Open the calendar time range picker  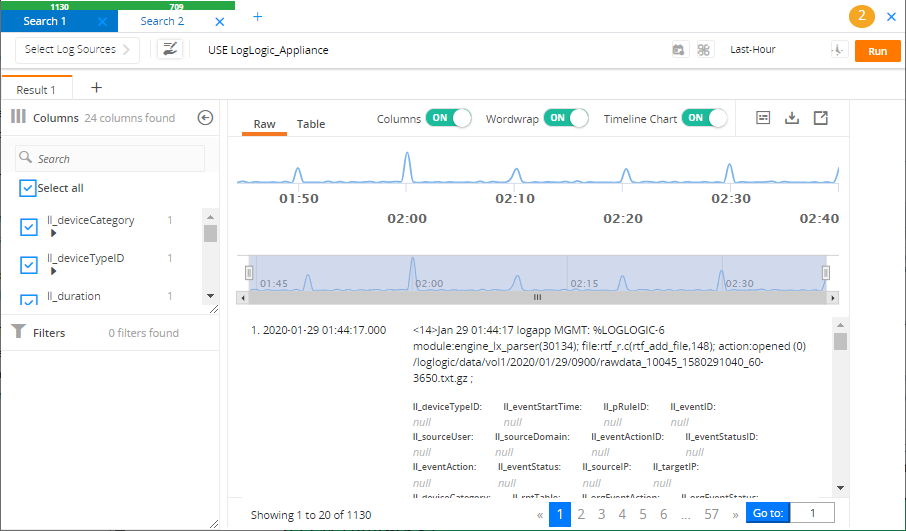pos(678,50)
